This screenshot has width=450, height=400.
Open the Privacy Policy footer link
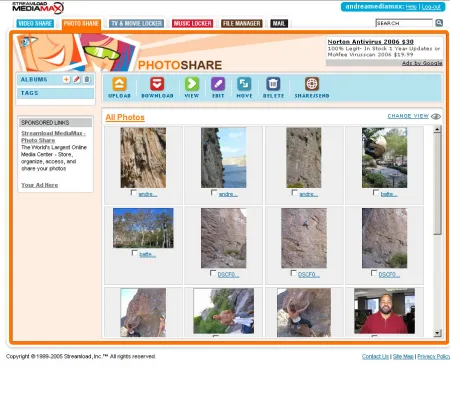(433, 356)
